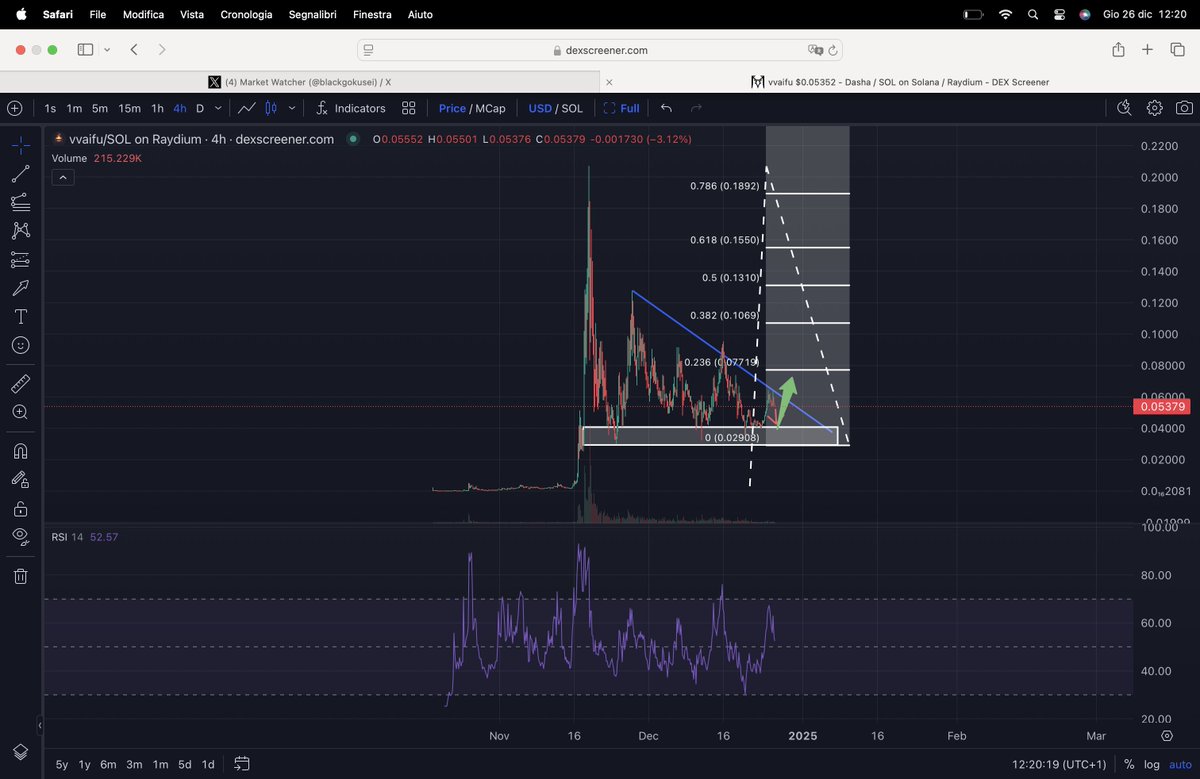Open the Fibonacci retracement tools
The image size is (1200, 779).
click(20, 202)
